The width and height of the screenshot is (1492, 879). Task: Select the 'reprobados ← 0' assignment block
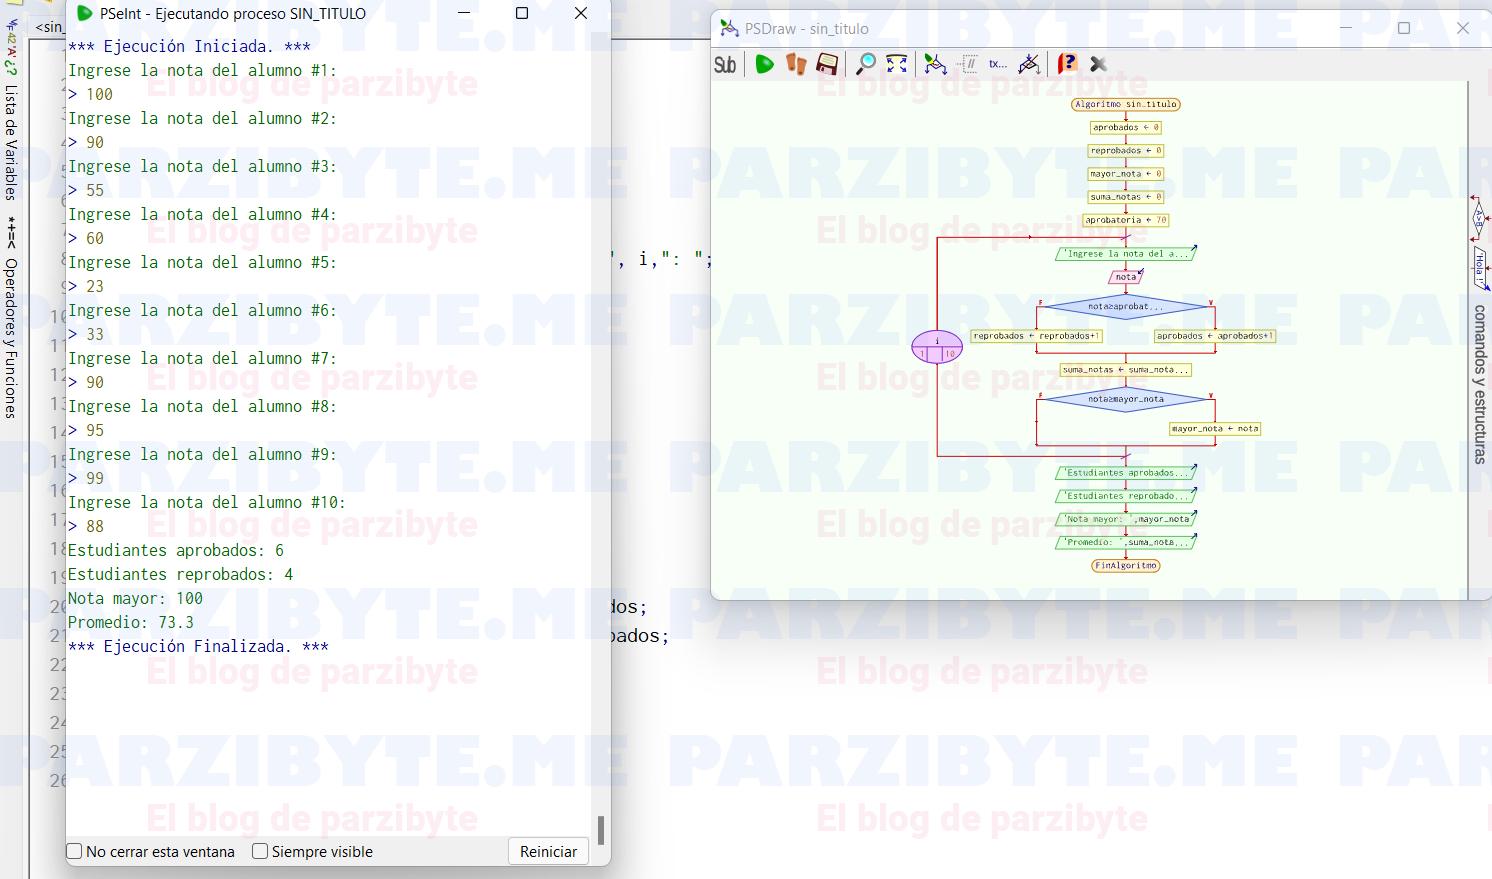(x=1126, y=151)
